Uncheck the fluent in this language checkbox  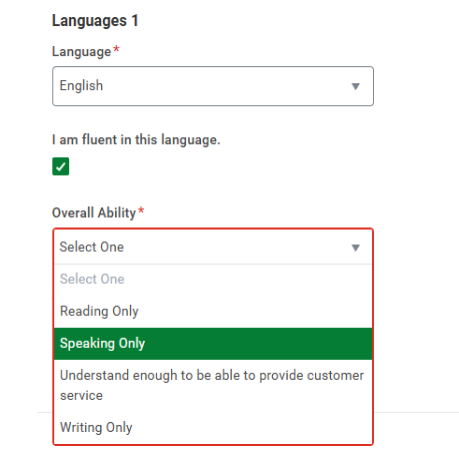[x=61, y=166]
